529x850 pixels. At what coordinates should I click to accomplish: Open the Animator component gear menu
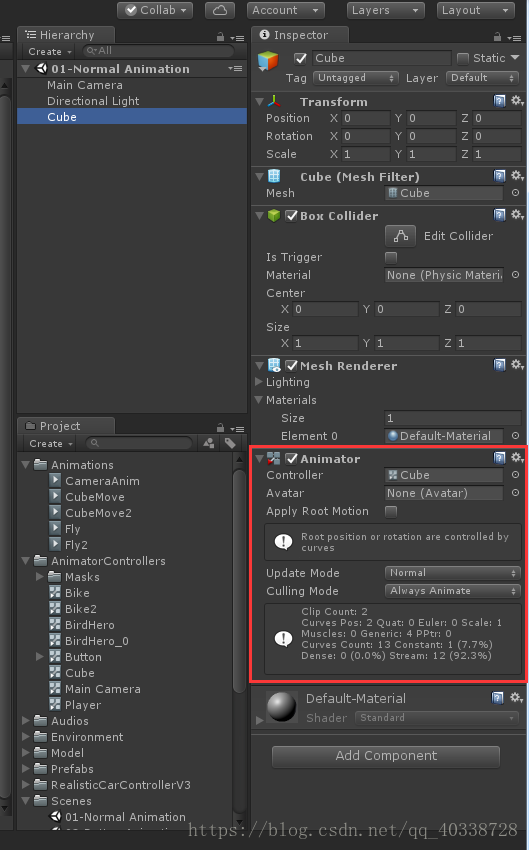517,458
